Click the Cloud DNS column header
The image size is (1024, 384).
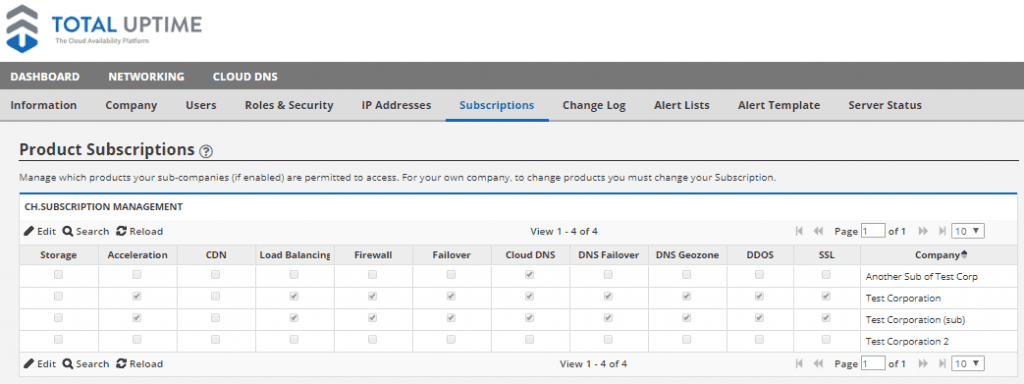click(x=530, y=255)
